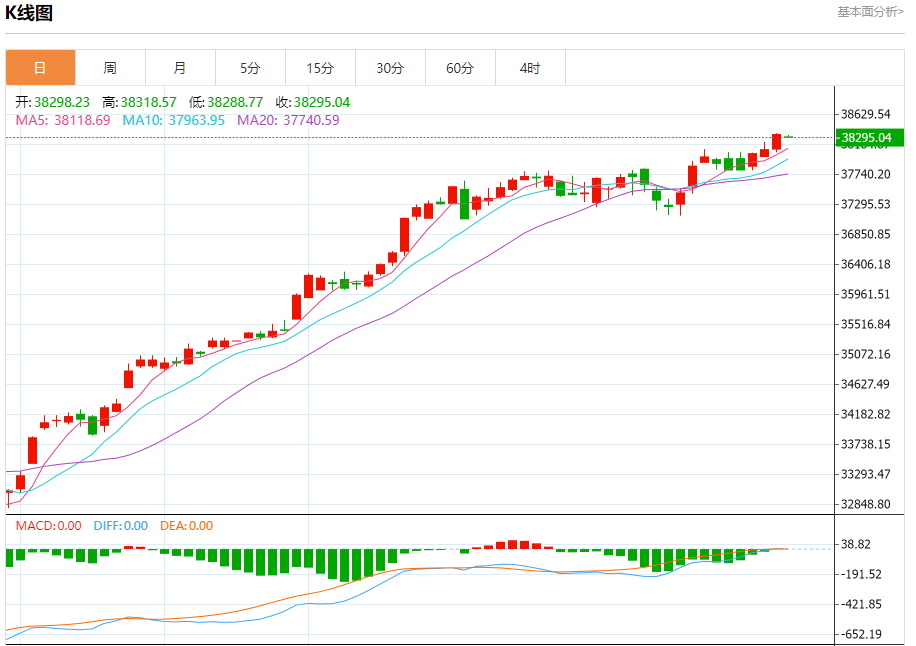Click the DIFF:0.00 label
Screen dimensions: 916x646
point(121,526)
